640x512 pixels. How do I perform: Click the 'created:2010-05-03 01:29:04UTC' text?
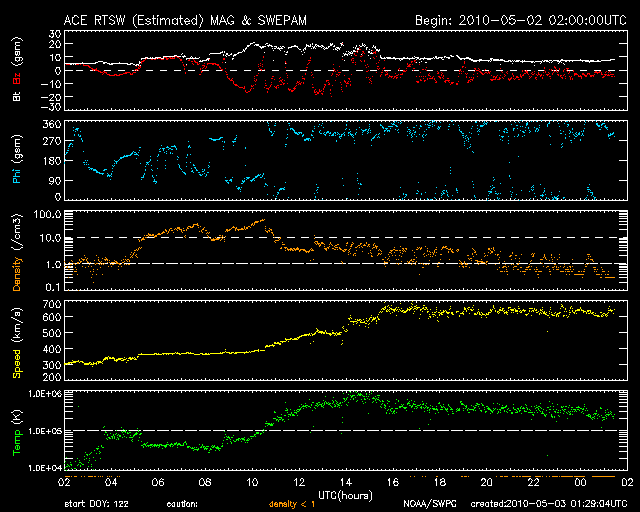coord(549,504)
